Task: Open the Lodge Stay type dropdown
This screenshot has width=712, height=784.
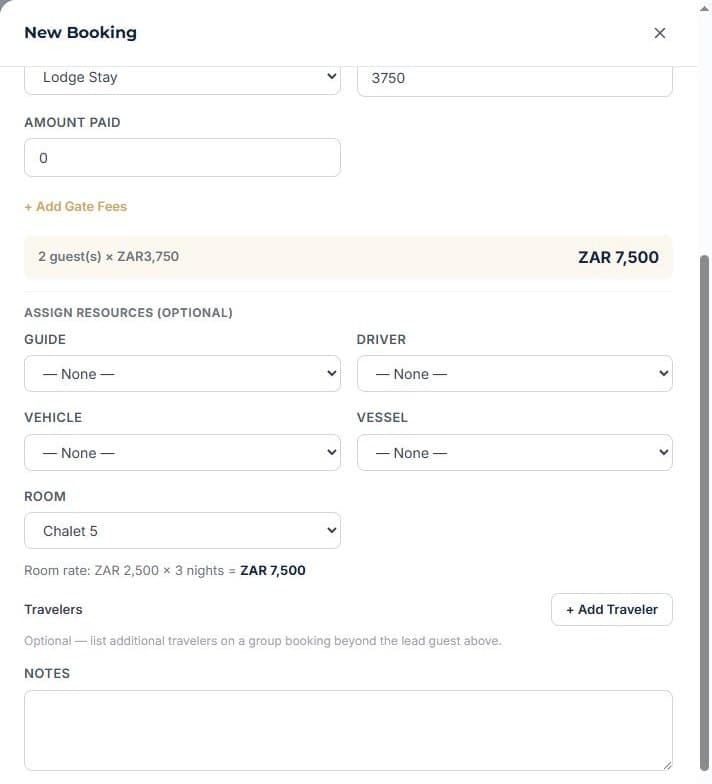Action: pyautogui.click(x=182, y=79)
